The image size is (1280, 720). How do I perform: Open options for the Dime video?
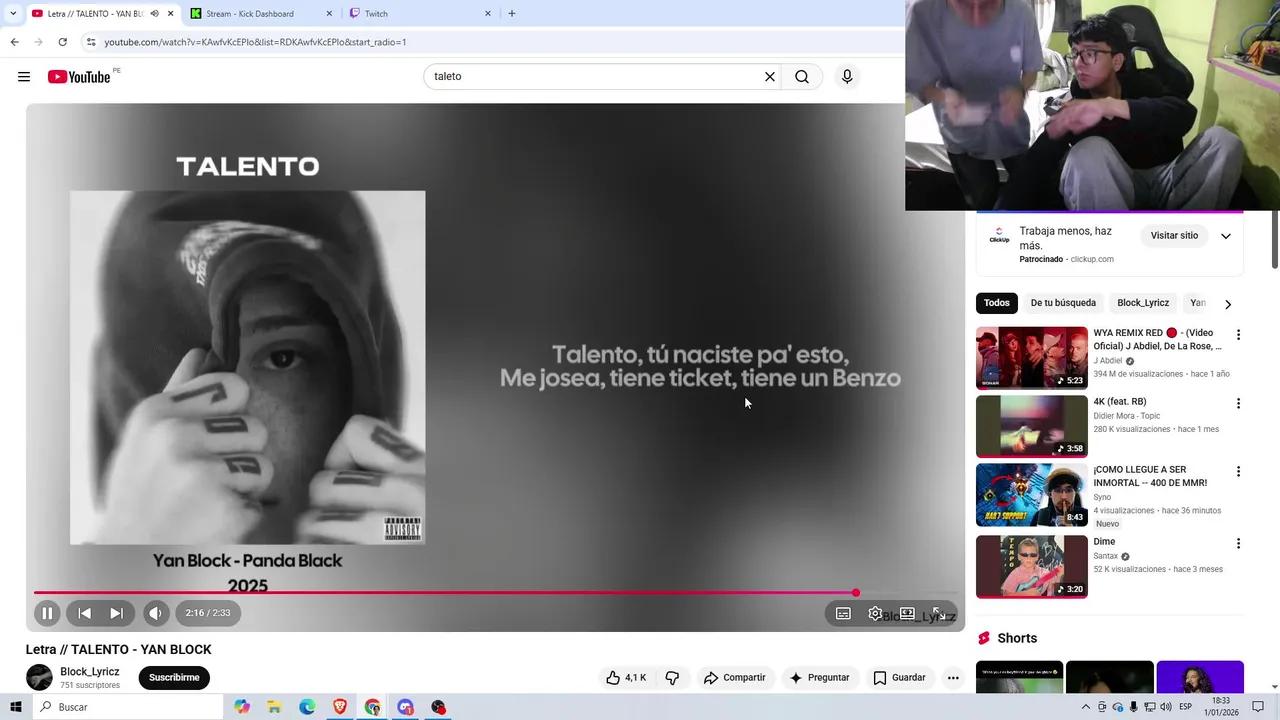tap(1238, 544)
